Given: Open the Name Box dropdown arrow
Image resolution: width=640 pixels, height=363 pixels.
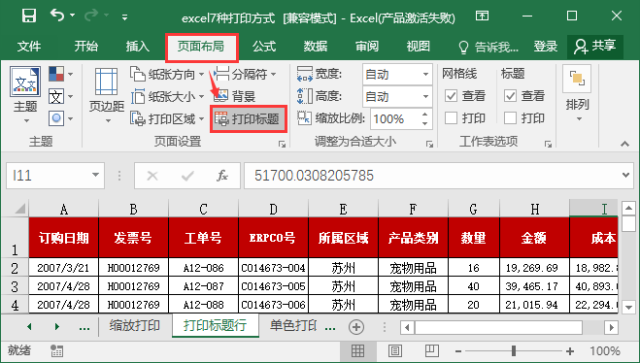Looking at the screenshot, I should click(x=96, y=175).
